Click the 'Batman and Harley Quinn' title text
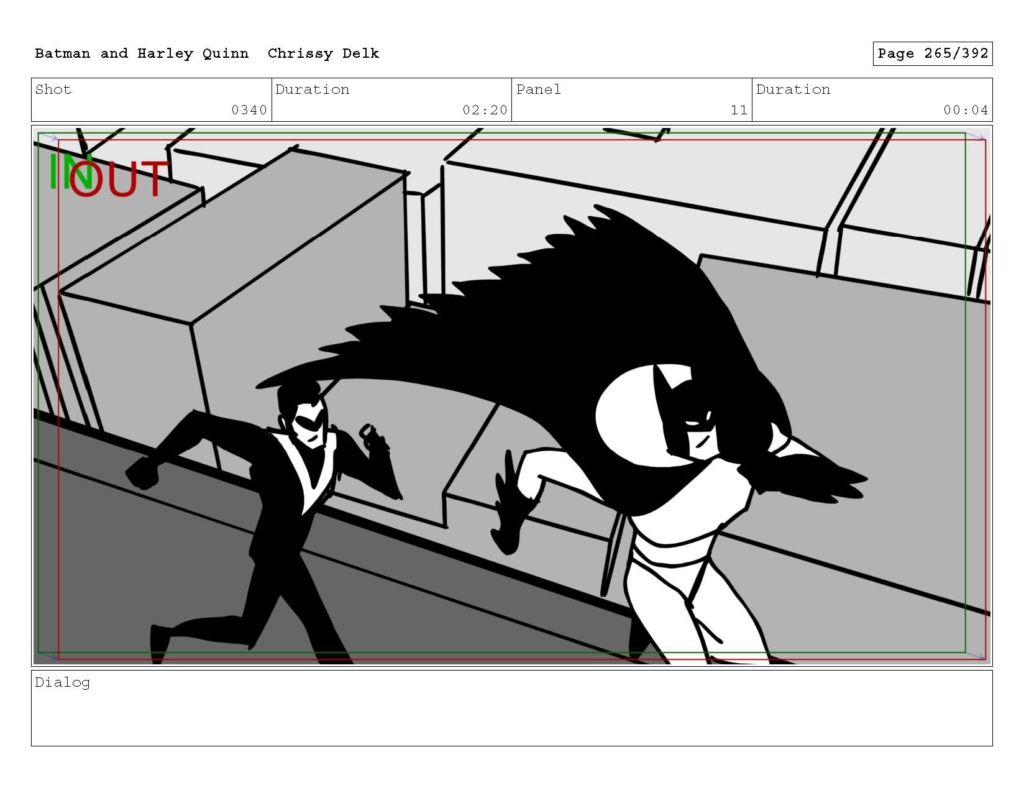Viewport: 1024px width, 793px height. (x=142, y=54)
